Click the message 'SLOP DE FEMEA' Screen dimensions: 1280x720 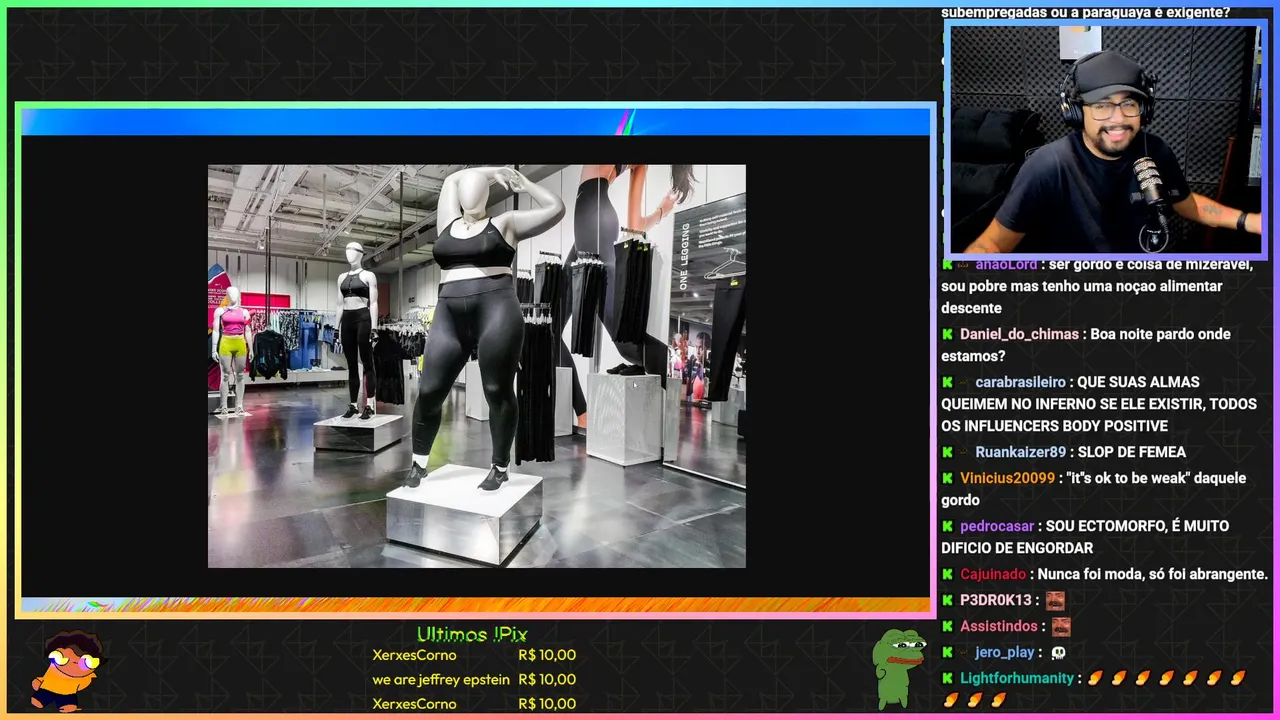(x=1132, y=452)
